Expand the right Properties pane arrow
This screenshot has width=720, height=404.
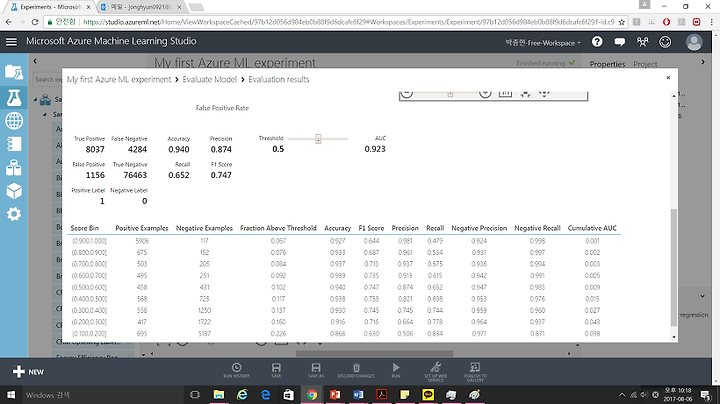(x=703, y=62)
